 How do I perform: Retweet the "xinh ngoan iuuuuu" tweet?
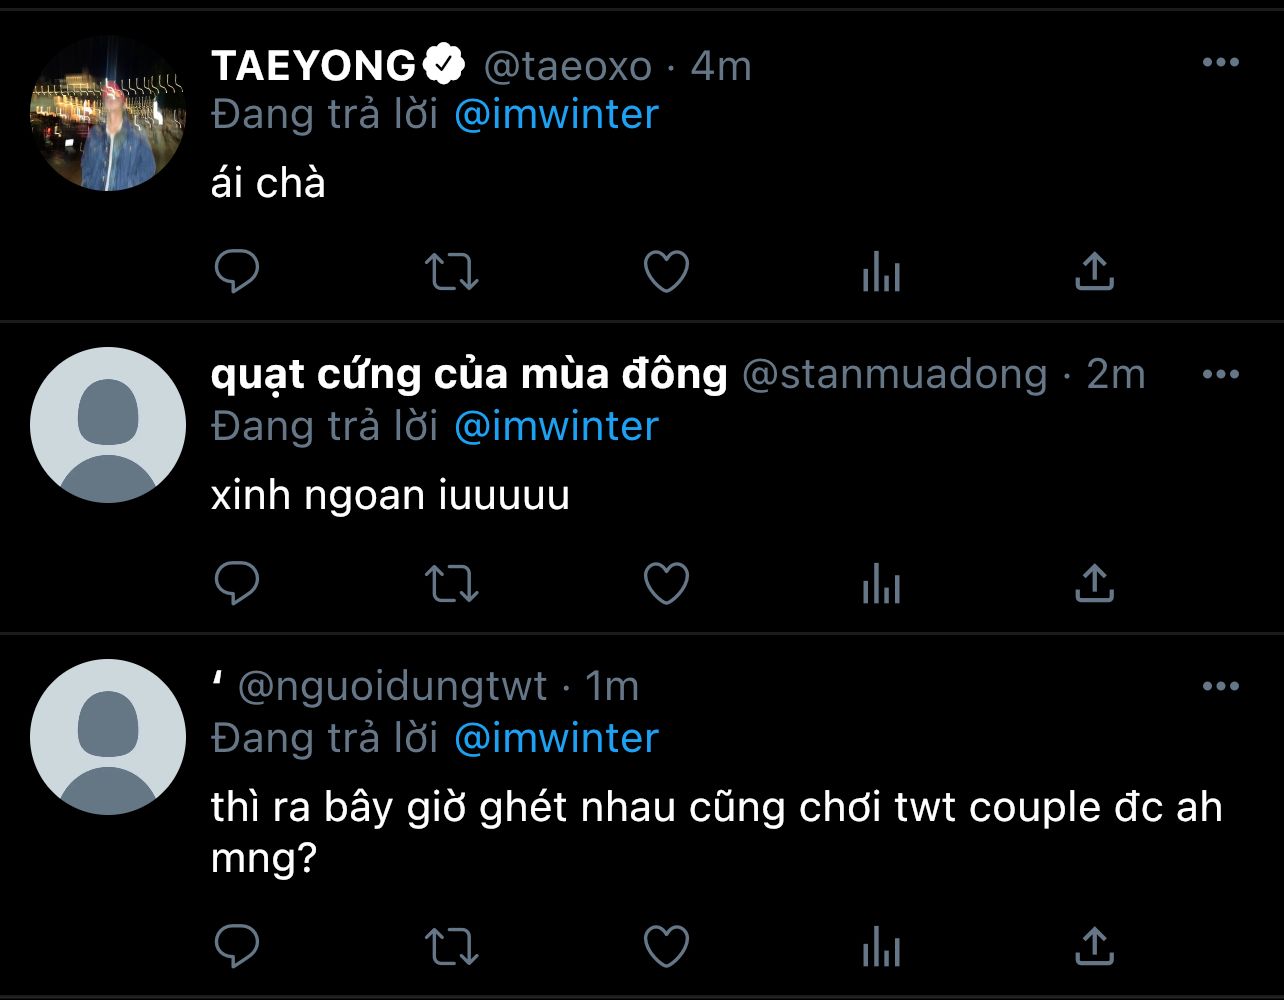[x=453, y=583]
